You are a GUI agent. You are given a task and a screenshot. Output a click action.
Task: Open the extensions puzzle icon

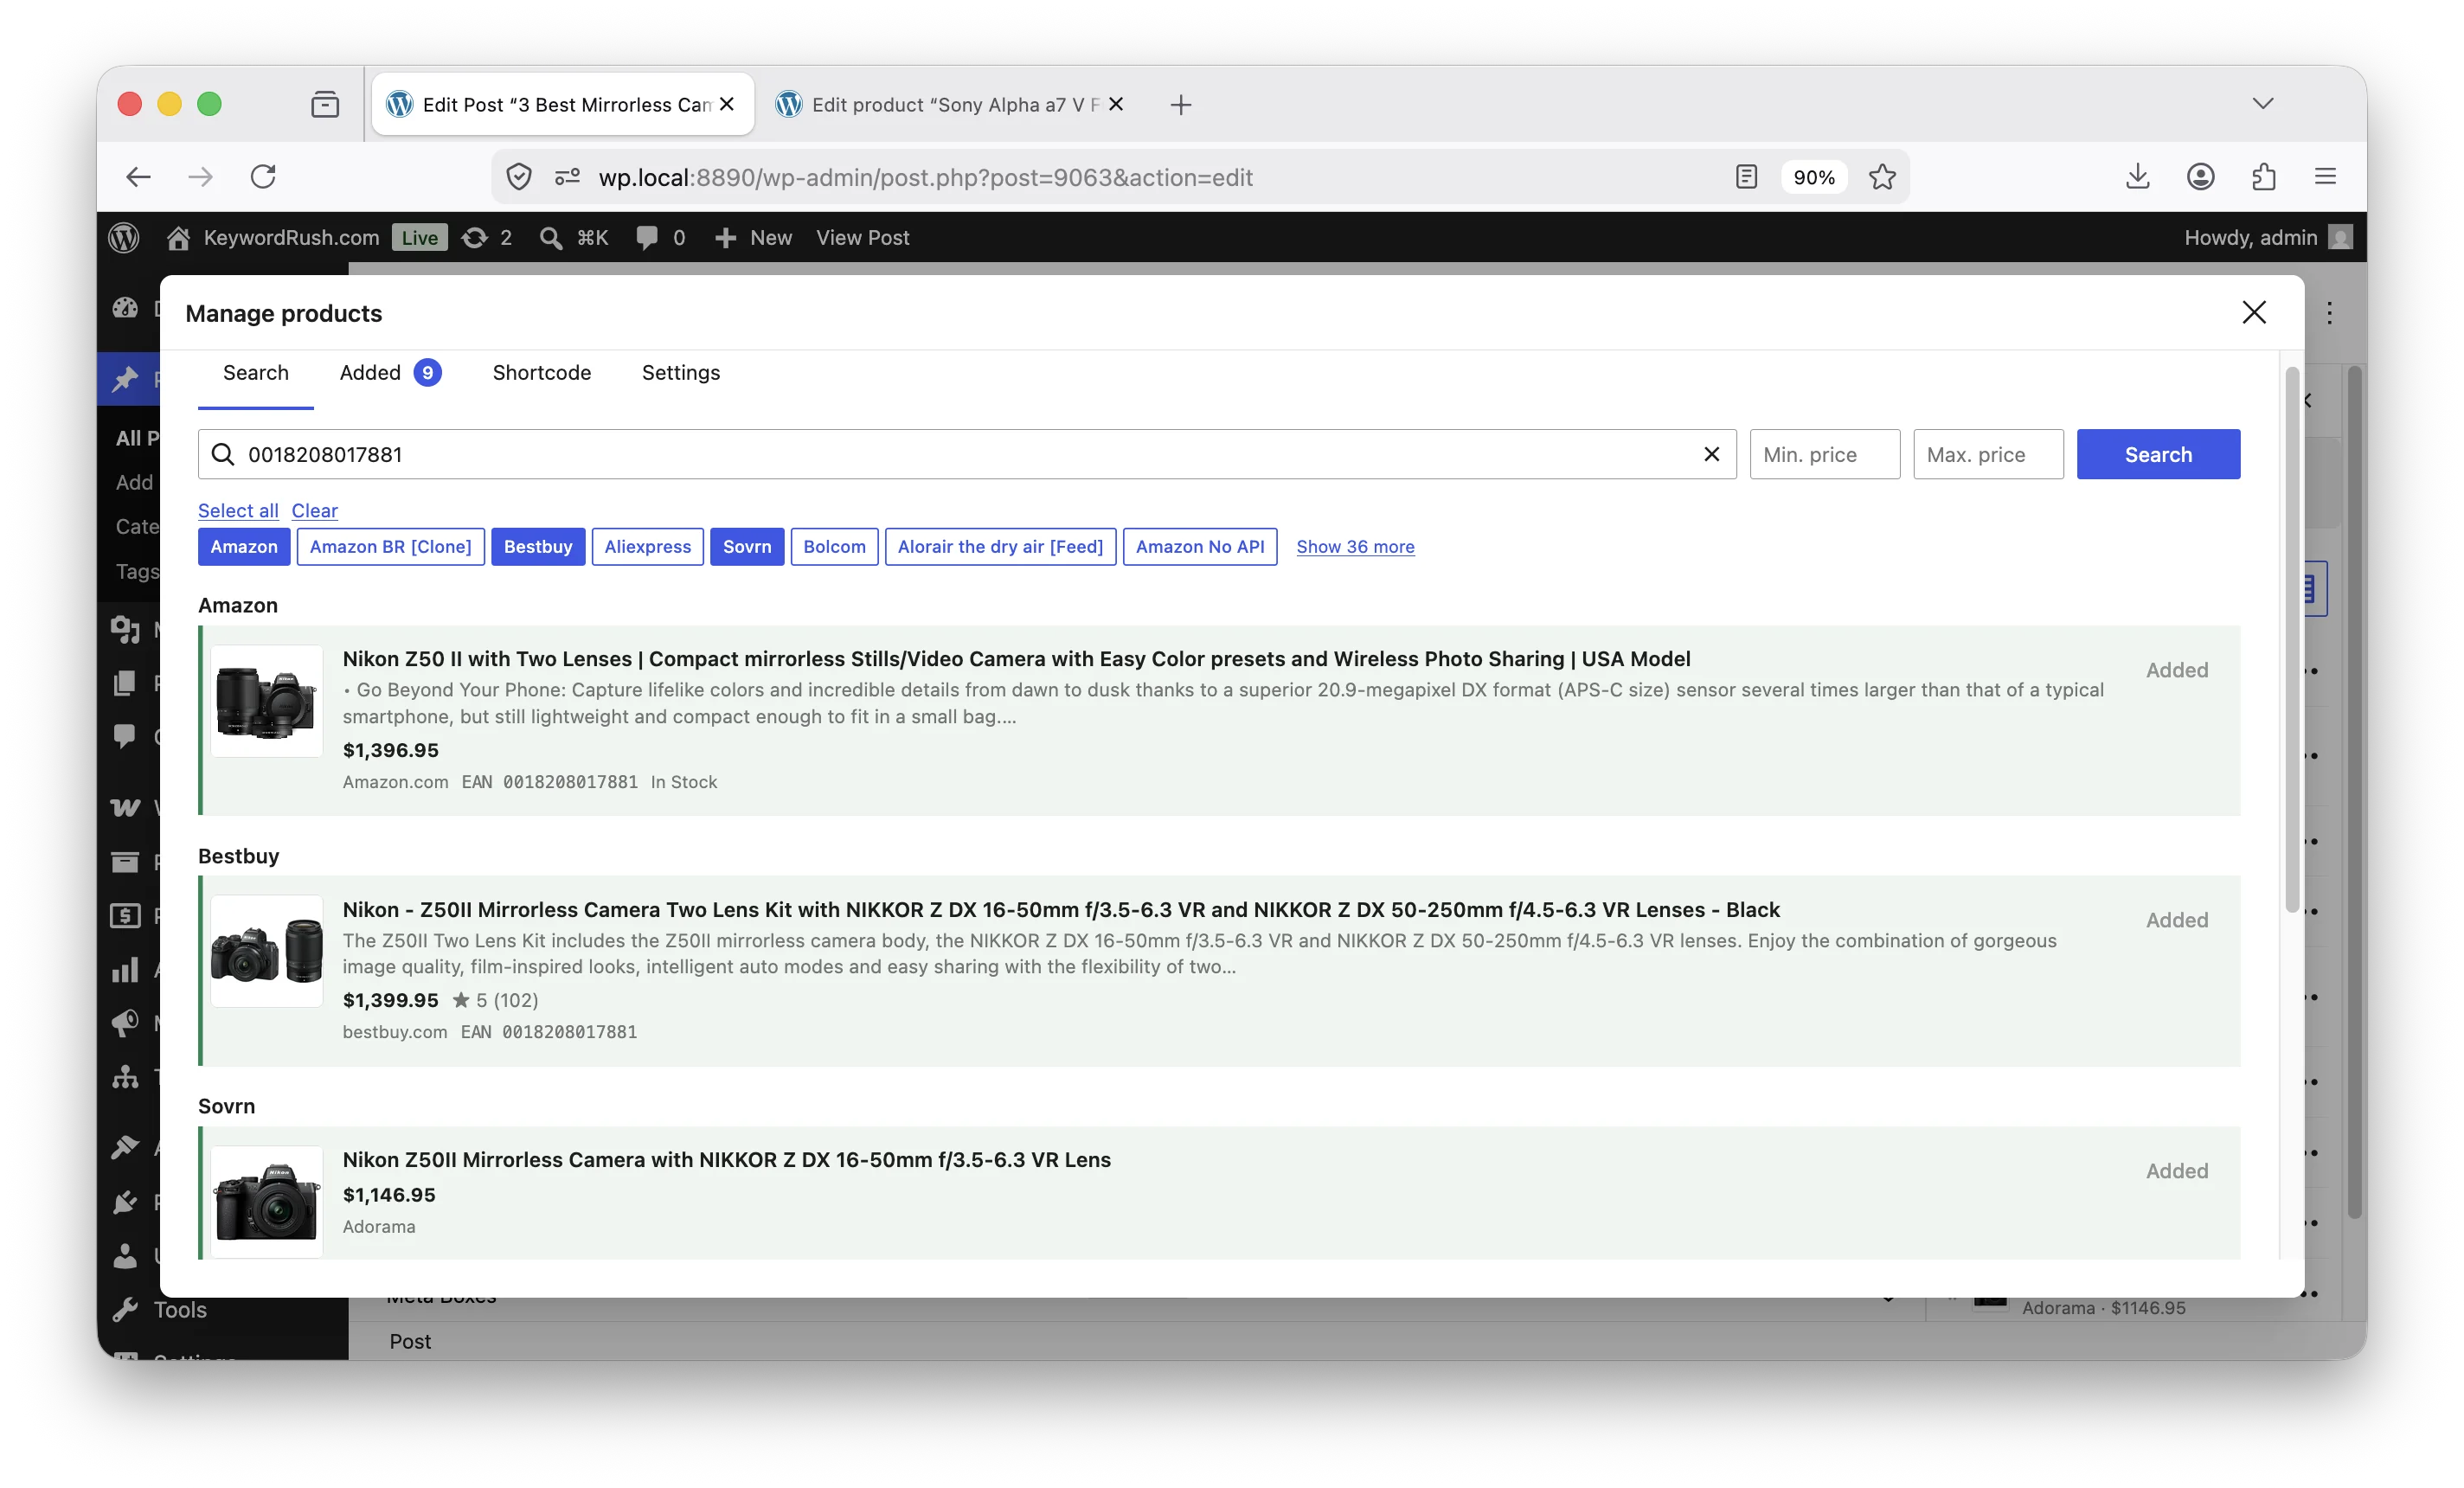tap(2264, 177)
